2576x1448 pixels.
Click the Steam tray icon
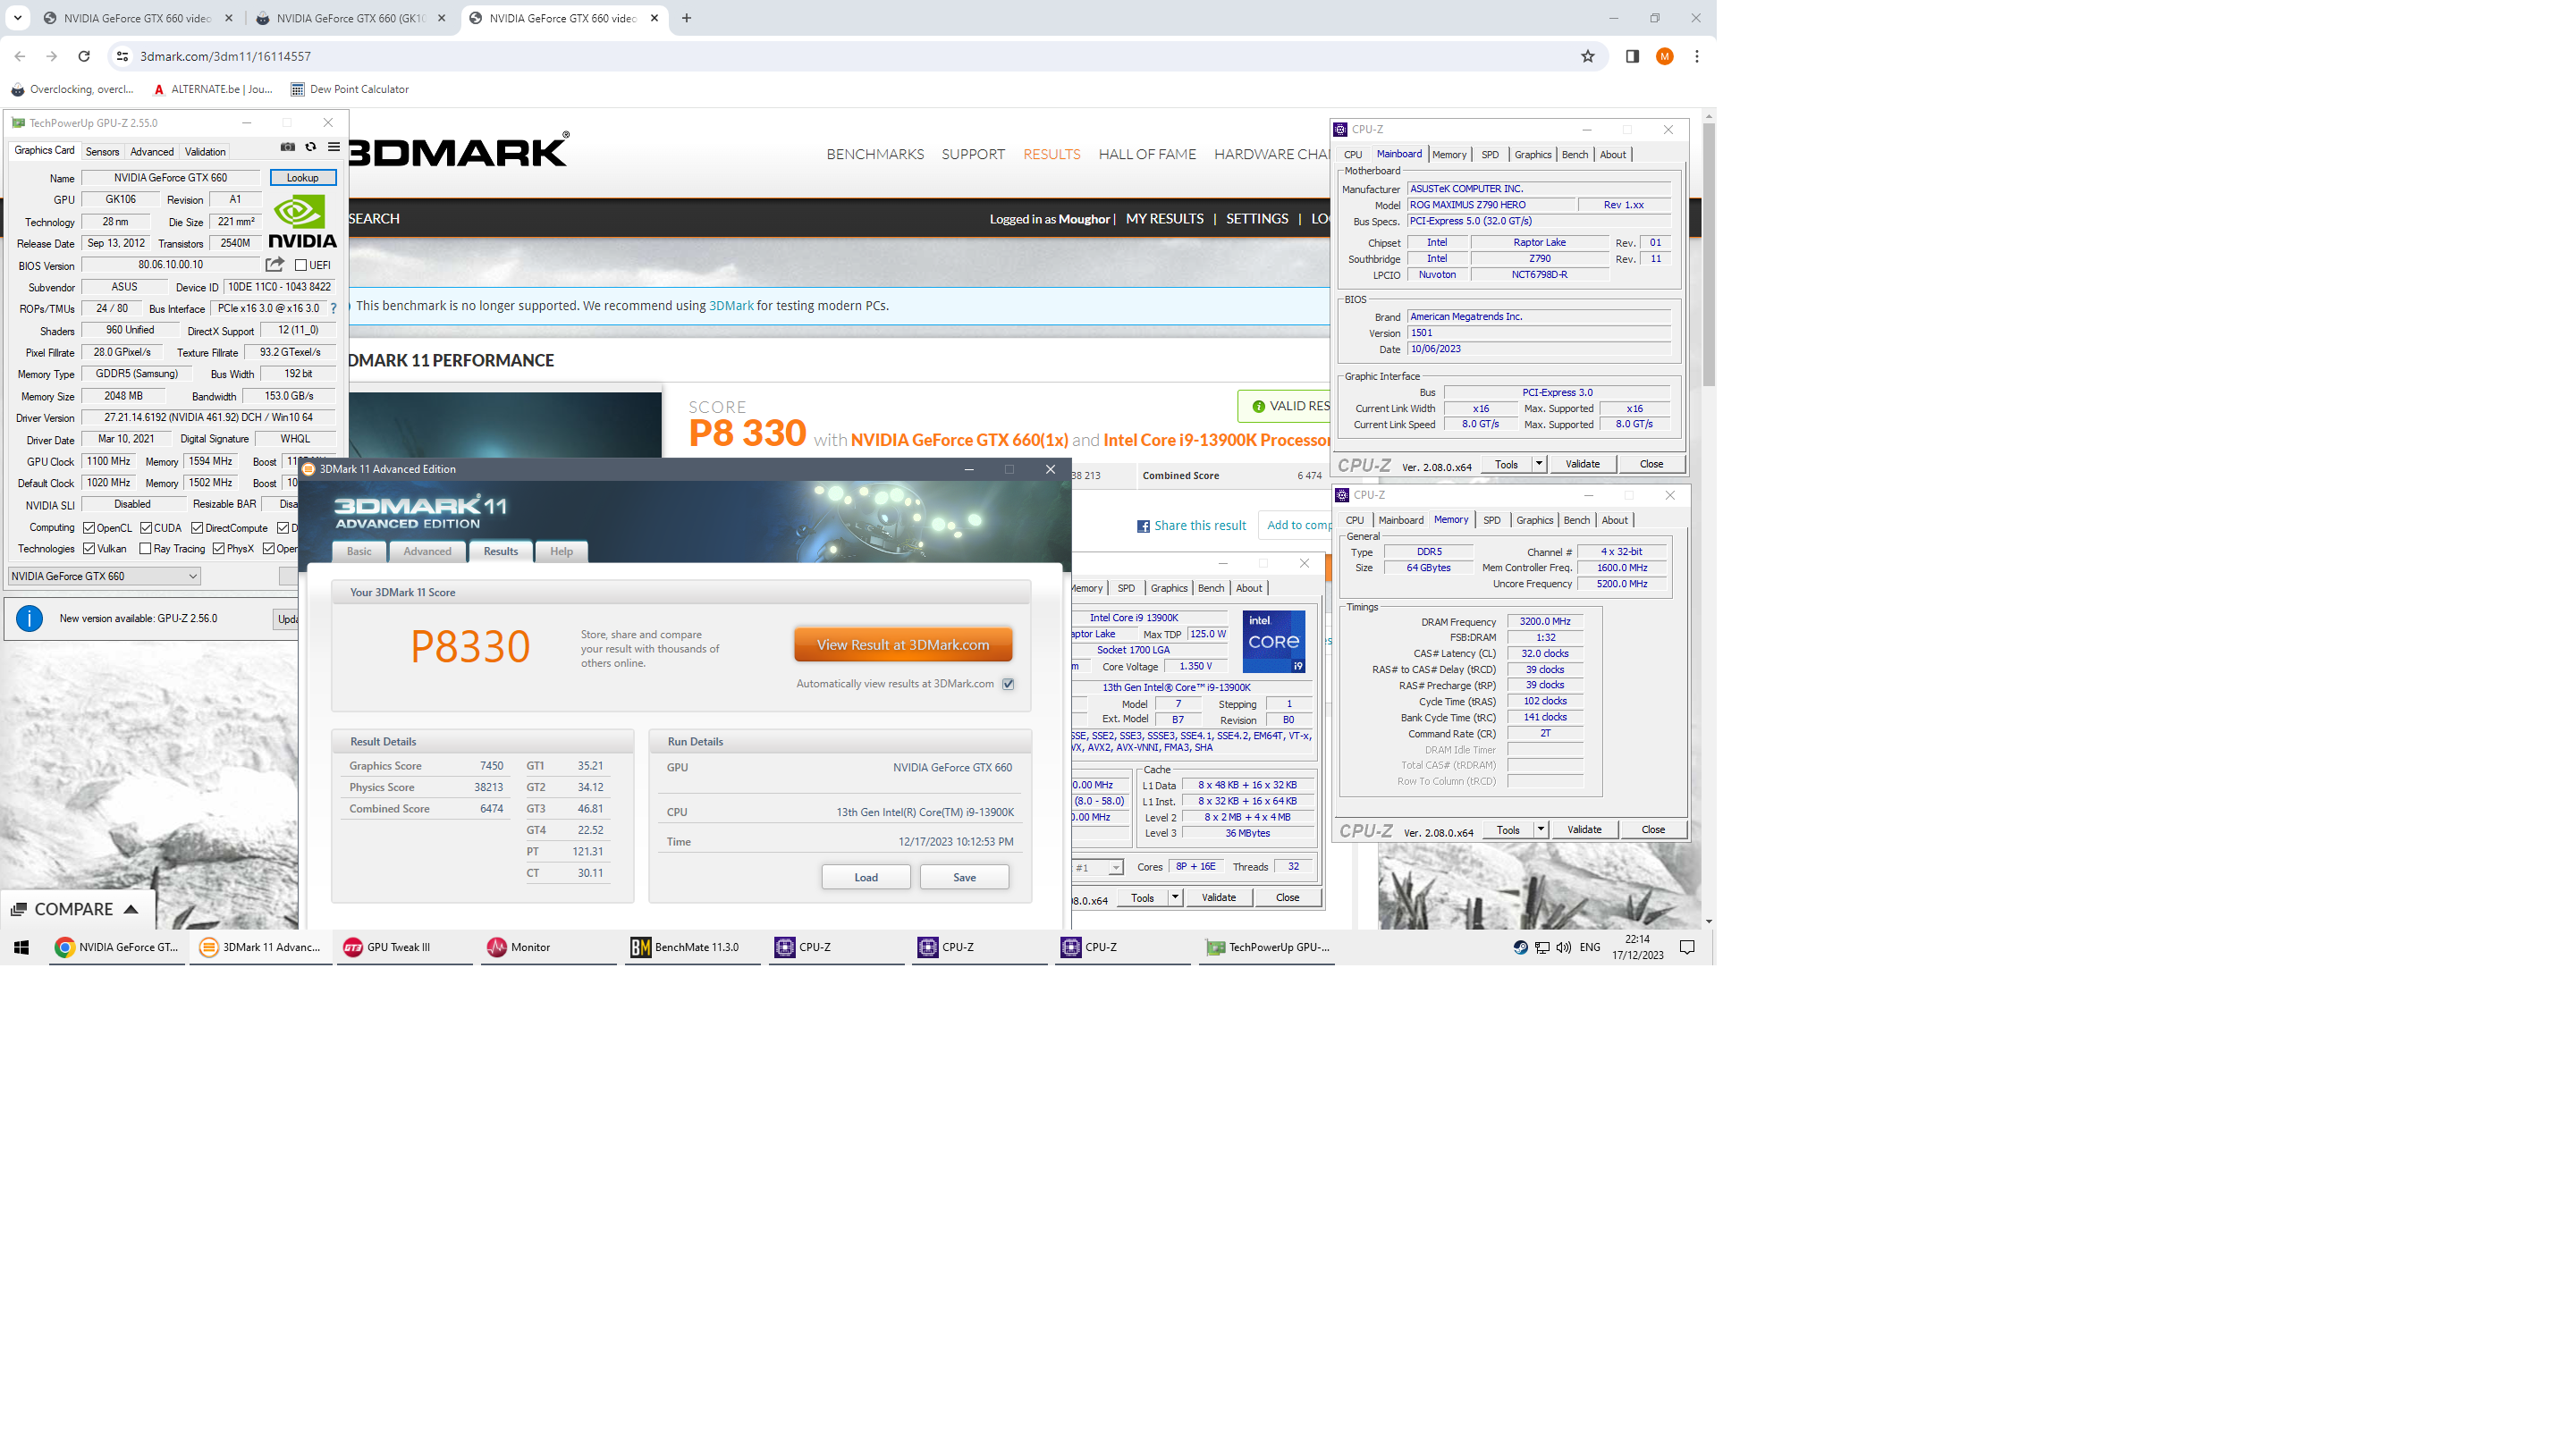1520,947
